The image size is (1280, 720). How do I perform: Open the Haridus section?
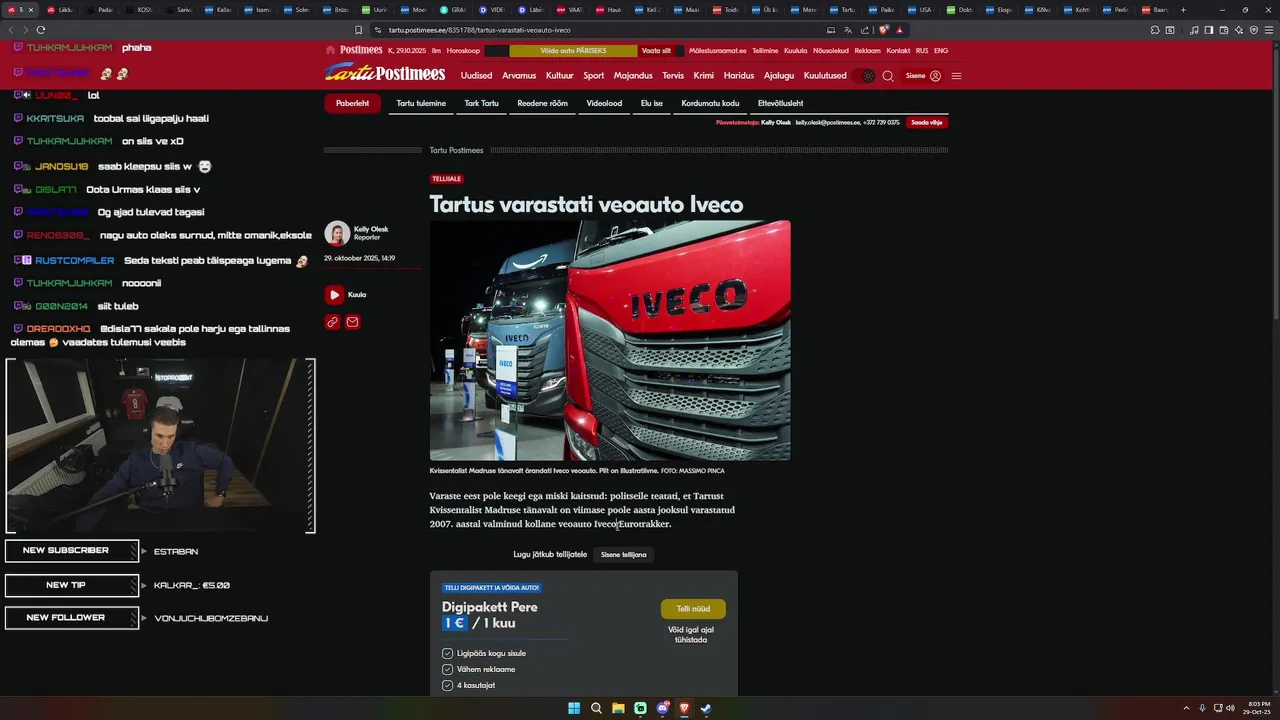pyautogui.click(x=739, y=76)
